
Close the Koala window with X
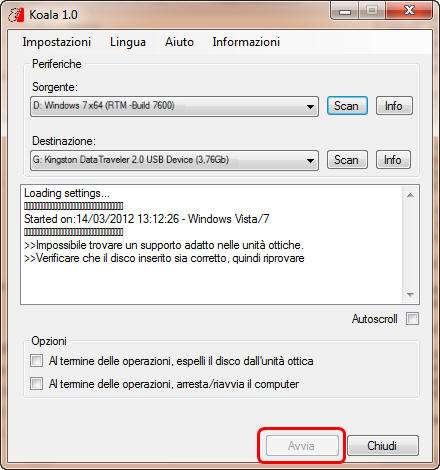coord(409,11)
